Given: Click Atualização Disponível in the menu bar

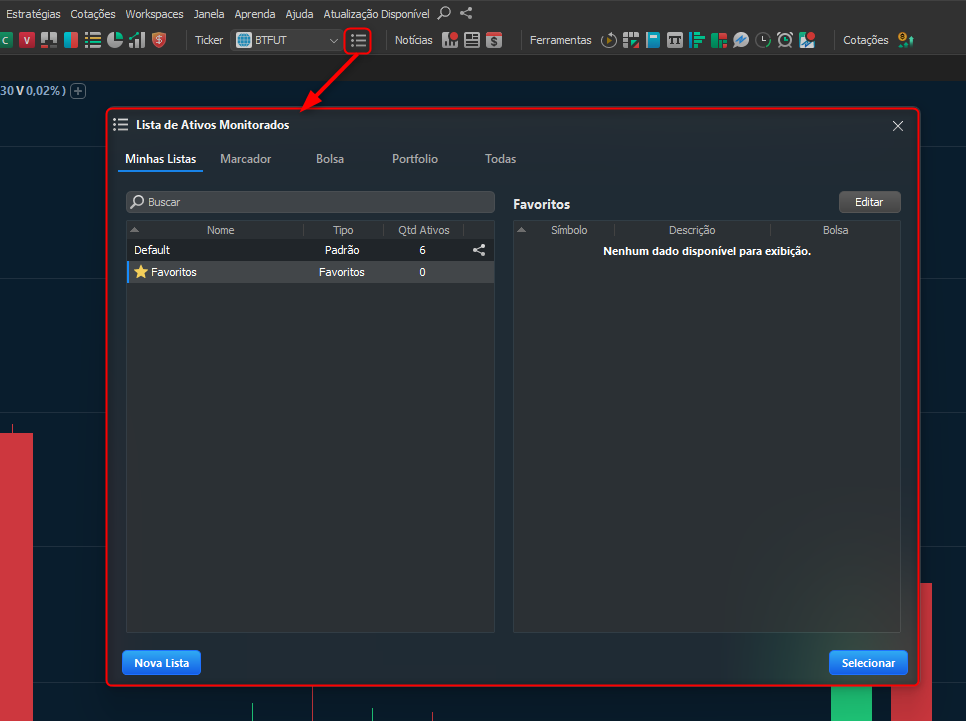Looking at the screenshot, I should [x=376, y=14].
